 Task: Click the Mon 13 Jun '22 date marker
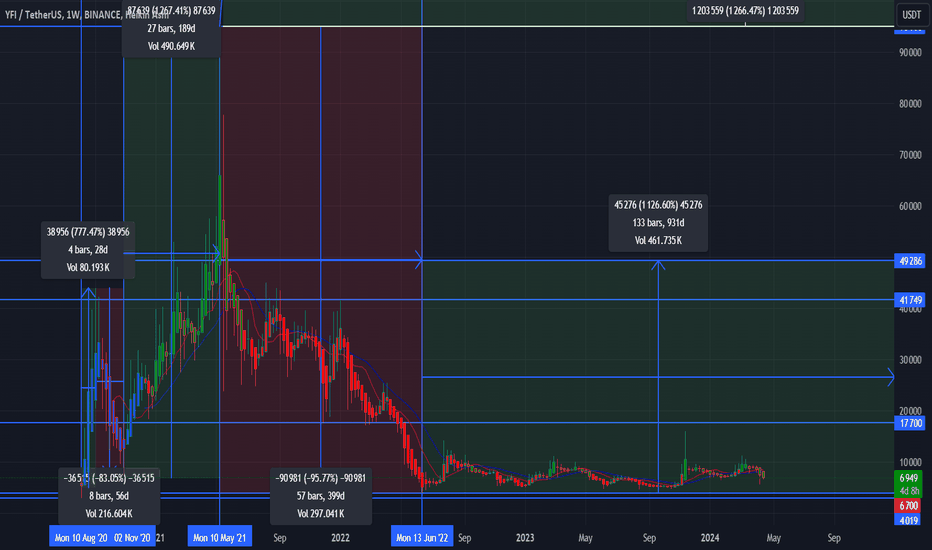(422, 538)
